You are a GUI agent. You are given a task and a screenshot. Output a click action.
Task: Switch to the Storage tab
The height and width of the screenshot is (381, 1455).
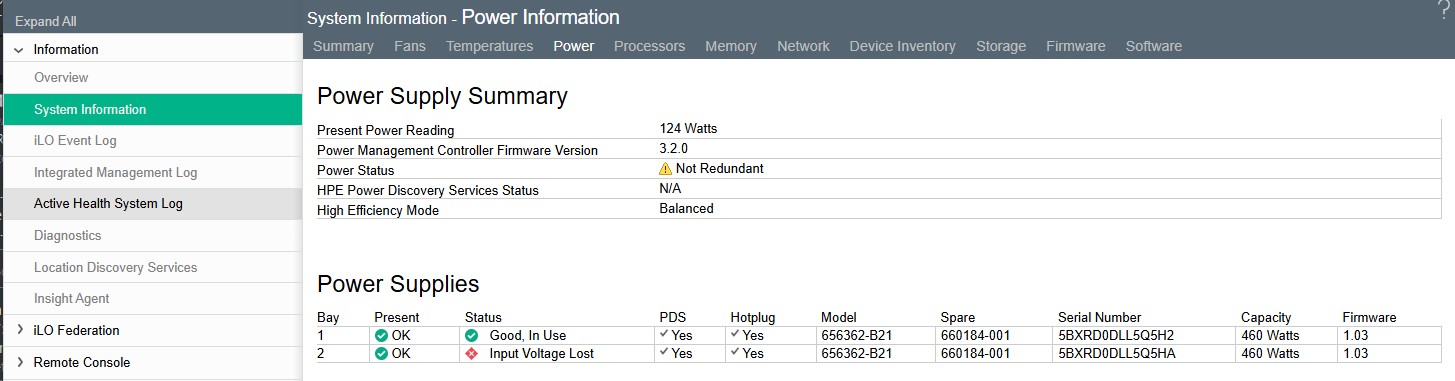pos(1001,46)
